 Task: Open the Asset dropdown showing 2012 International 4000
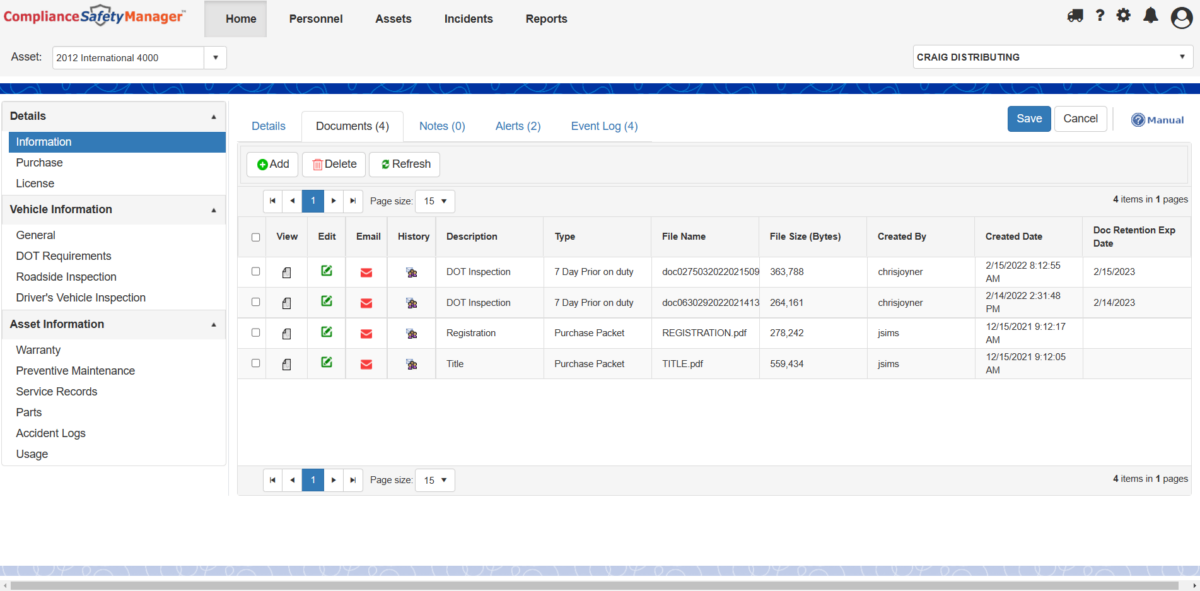click(x=214, y=57)
